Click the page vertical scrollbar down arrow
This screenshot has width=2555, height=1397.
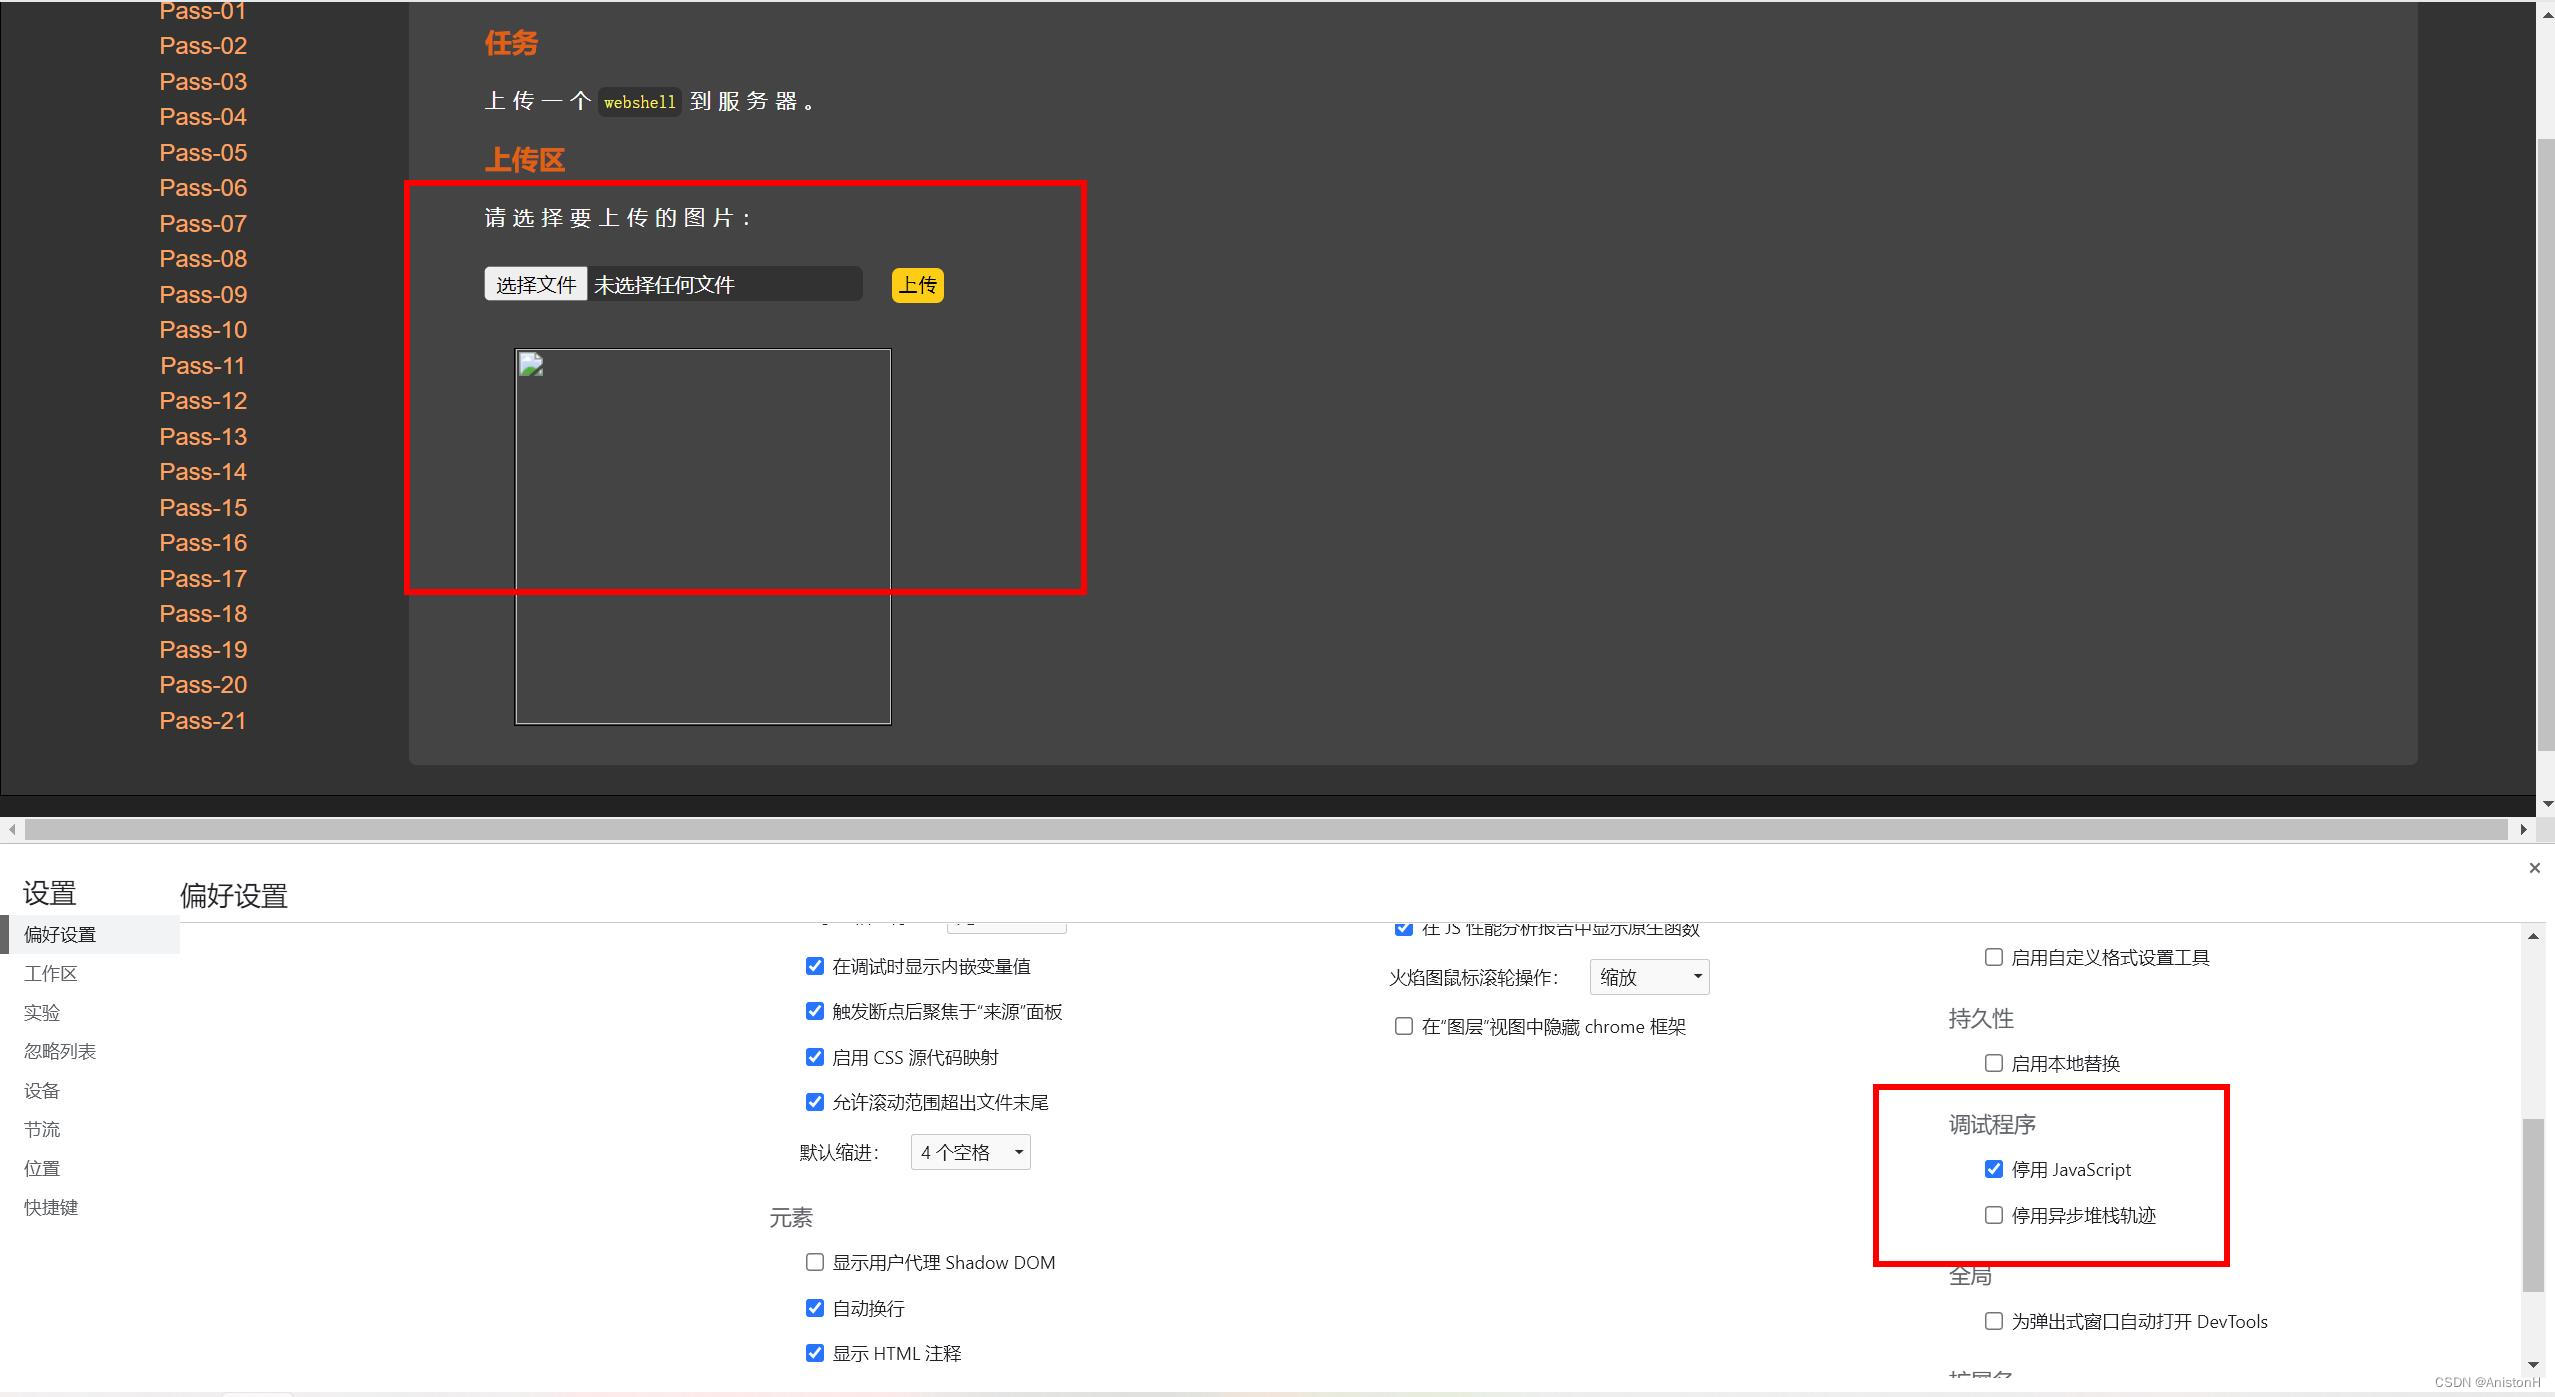click(x=2546, y=803)
